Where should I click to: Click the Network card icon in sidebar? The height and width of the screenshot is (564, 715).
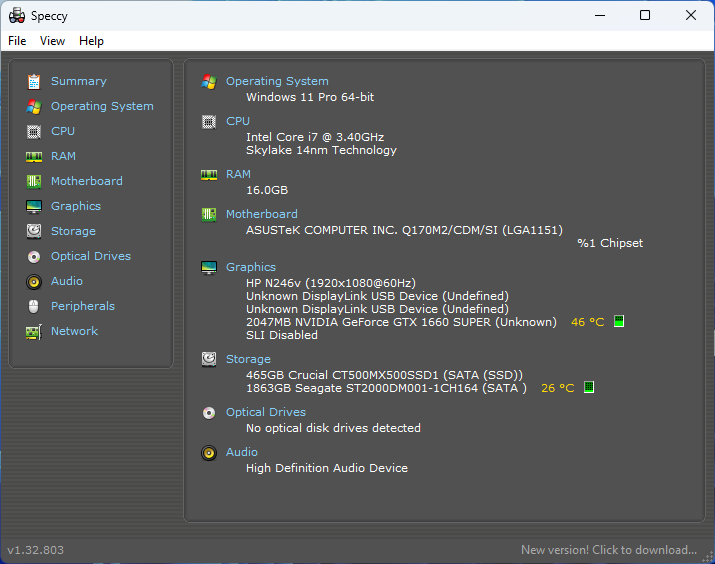(x=34, y=331)
